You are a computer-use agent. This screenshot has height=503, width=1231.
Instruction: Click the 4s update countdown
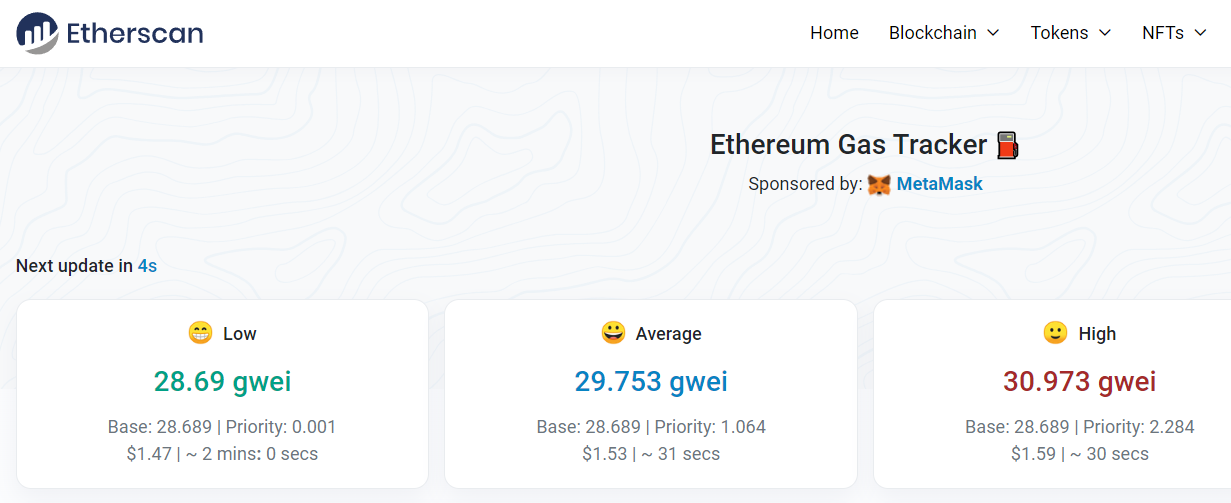(x=147, y=266)
